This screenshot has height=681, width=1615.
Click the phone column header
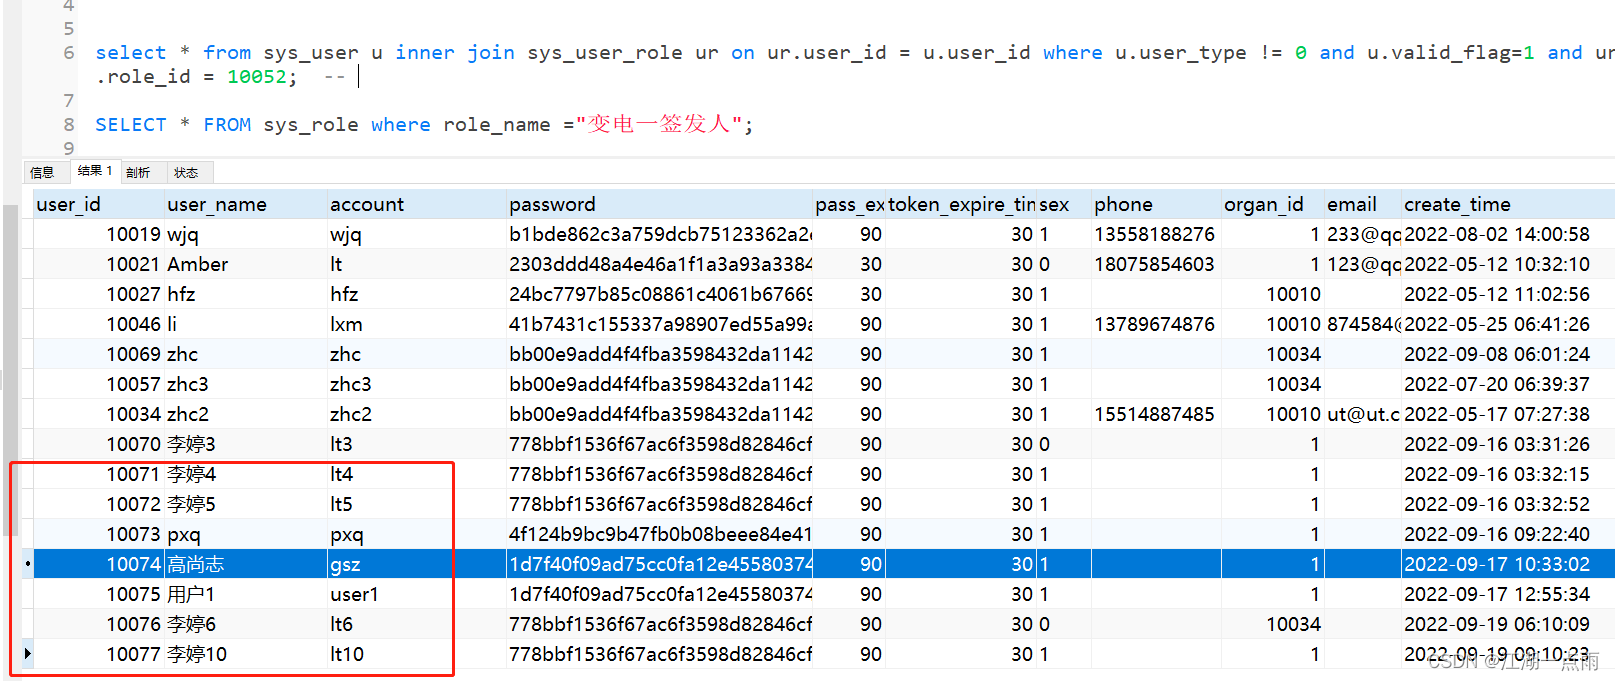[x=1155, y=204]
